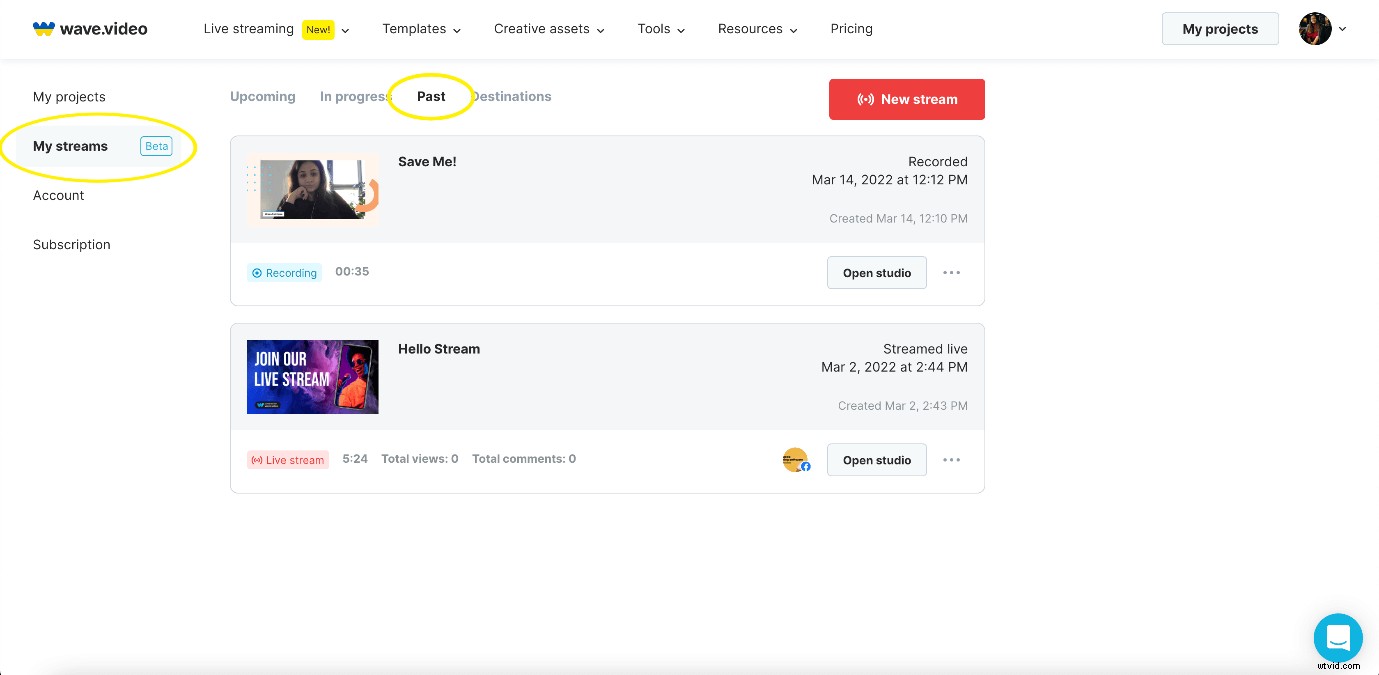Click the Live stream badge on Hello Stream
The height and width of the screenshot is (675, 1379).
coord(288,460)
